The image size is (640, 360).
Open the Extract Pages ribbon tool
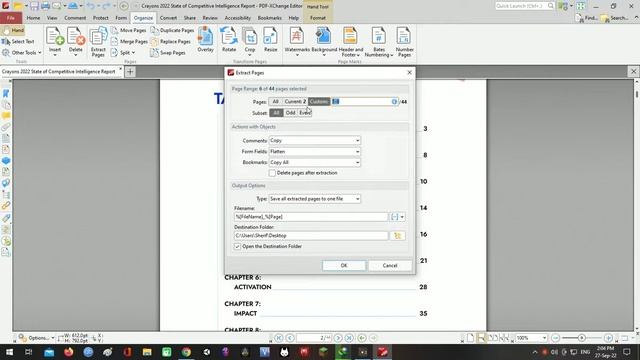(98, 42)
